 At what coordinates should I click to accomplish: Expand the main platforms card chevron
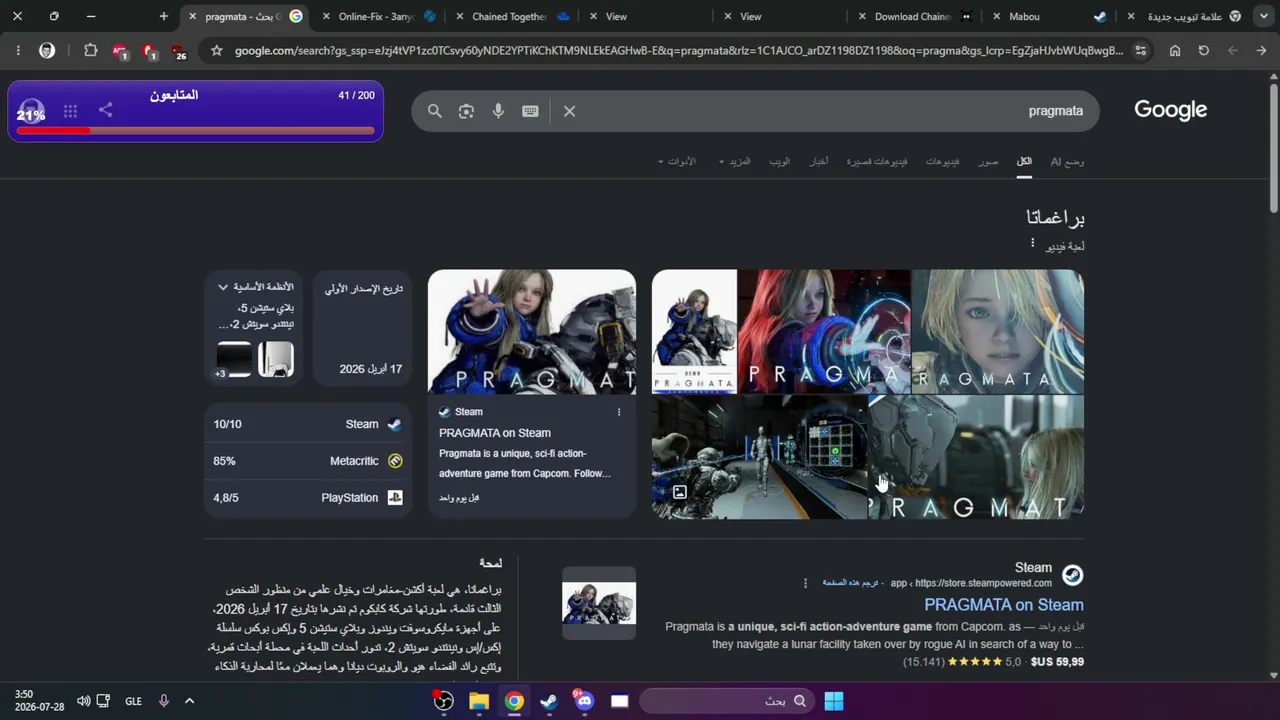click(x=223, y=287)
